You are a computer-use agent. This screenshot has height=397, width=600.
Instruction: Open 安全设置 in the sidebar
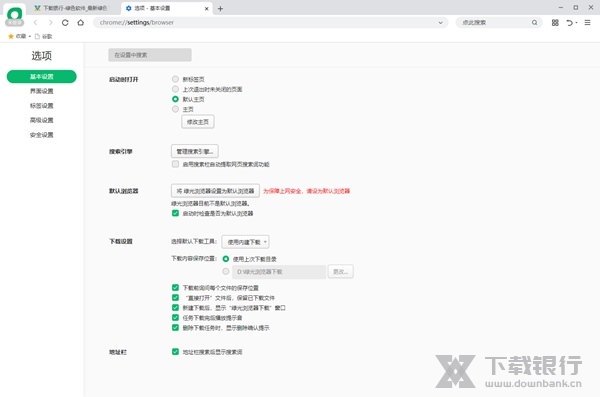[42, 134]
